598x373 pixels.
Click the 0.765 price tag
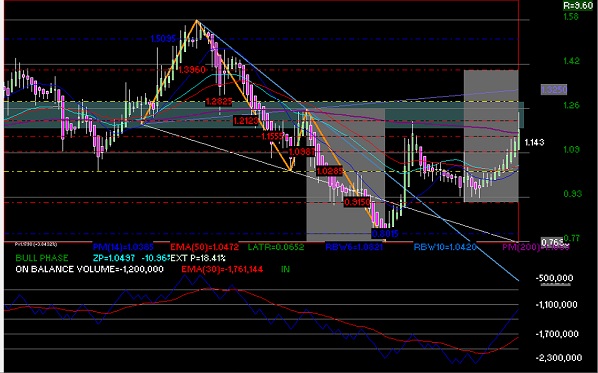(552, 242)
